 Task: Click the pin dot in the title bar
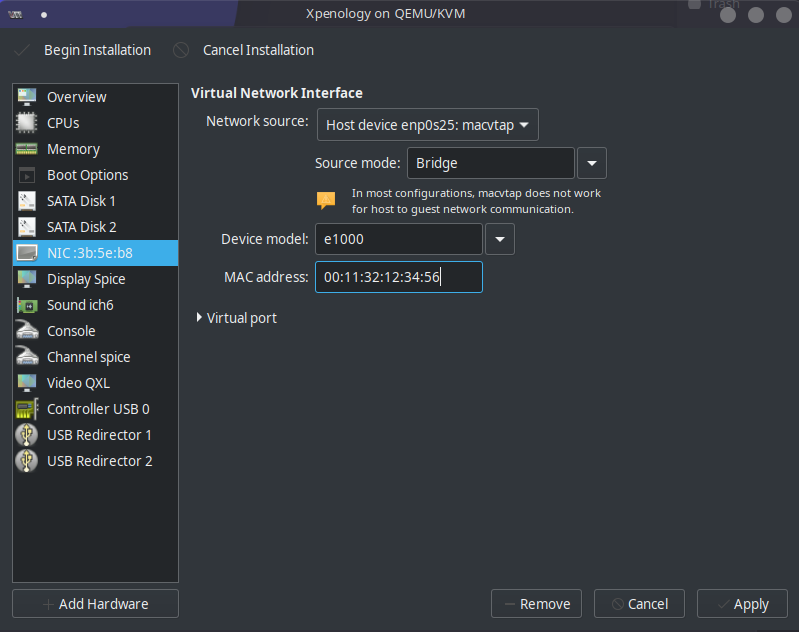44,15
